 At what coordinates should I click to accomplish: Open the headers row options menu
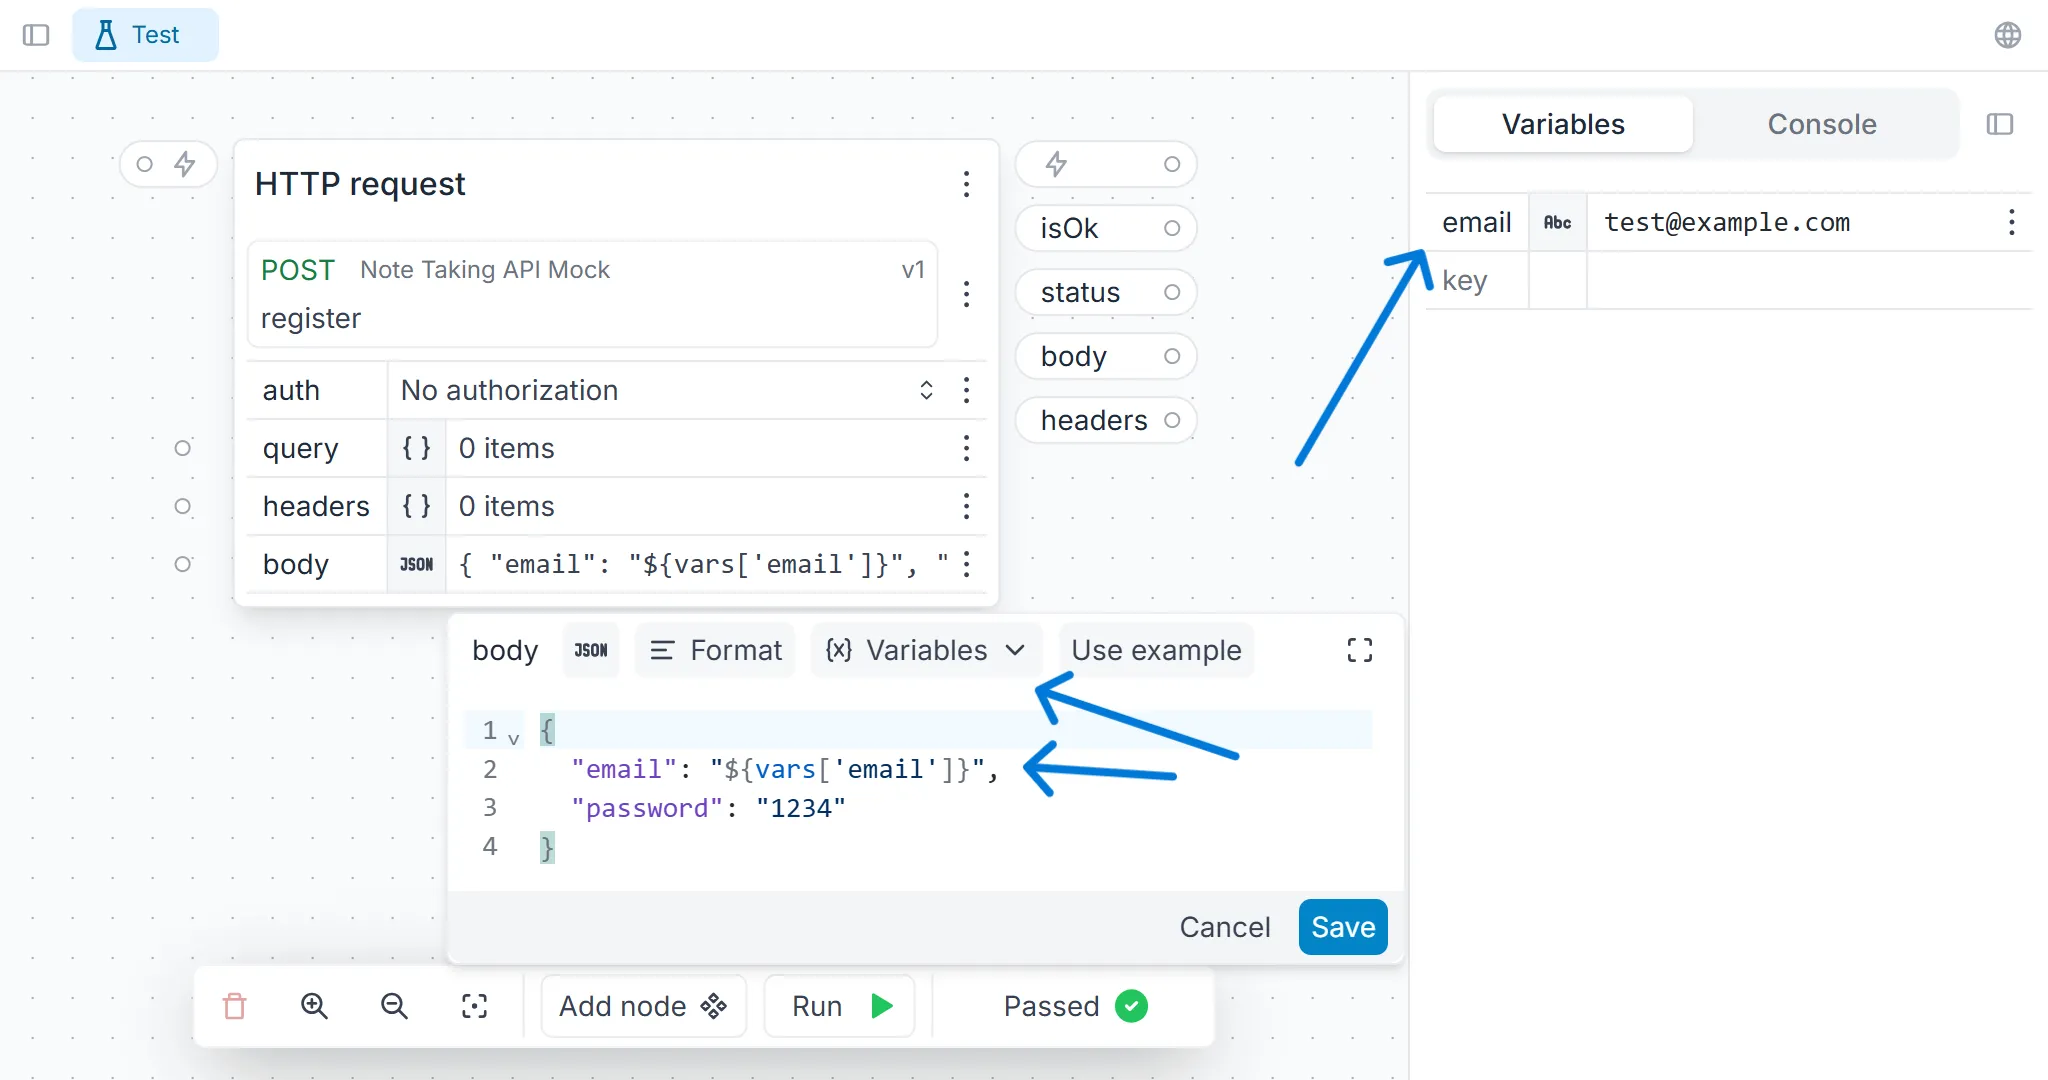click(x=966, y=506)
